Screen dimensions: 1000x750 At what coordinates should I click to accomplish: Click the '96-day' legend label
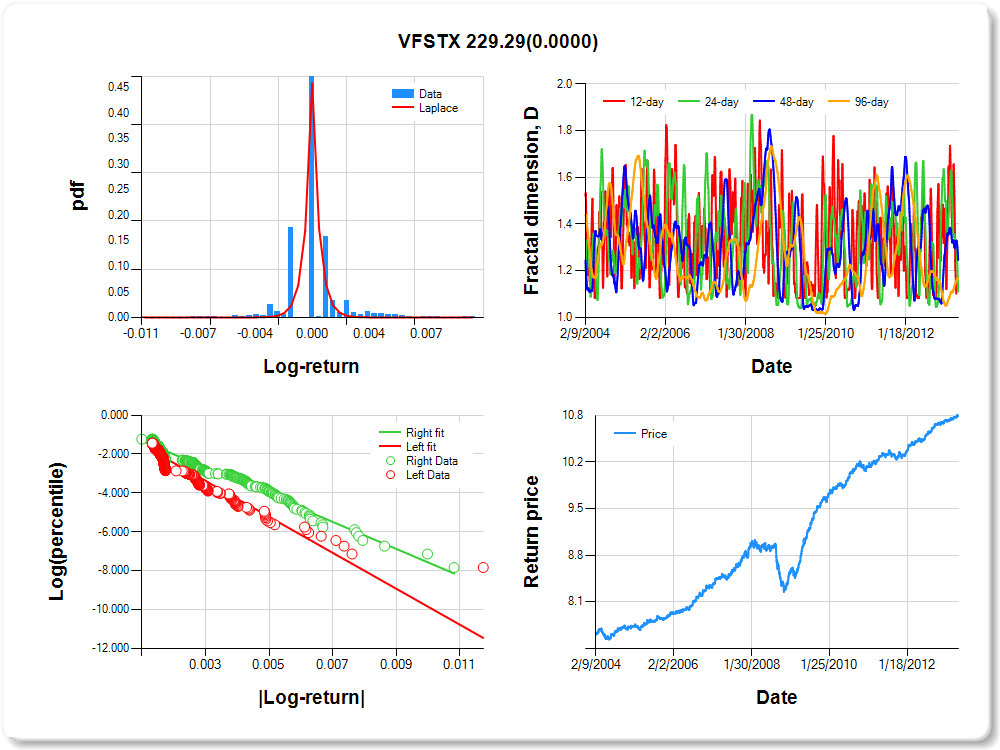(x=872, y=102)
